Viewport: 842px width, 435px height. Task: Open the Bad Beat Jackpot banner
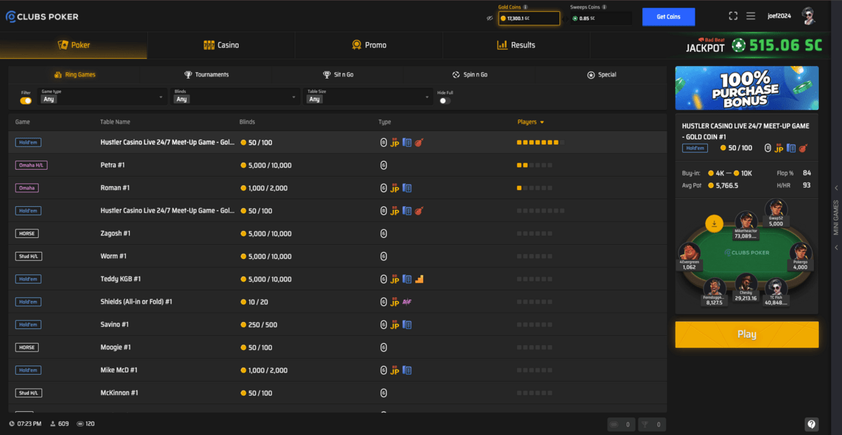tap(753, 45)
